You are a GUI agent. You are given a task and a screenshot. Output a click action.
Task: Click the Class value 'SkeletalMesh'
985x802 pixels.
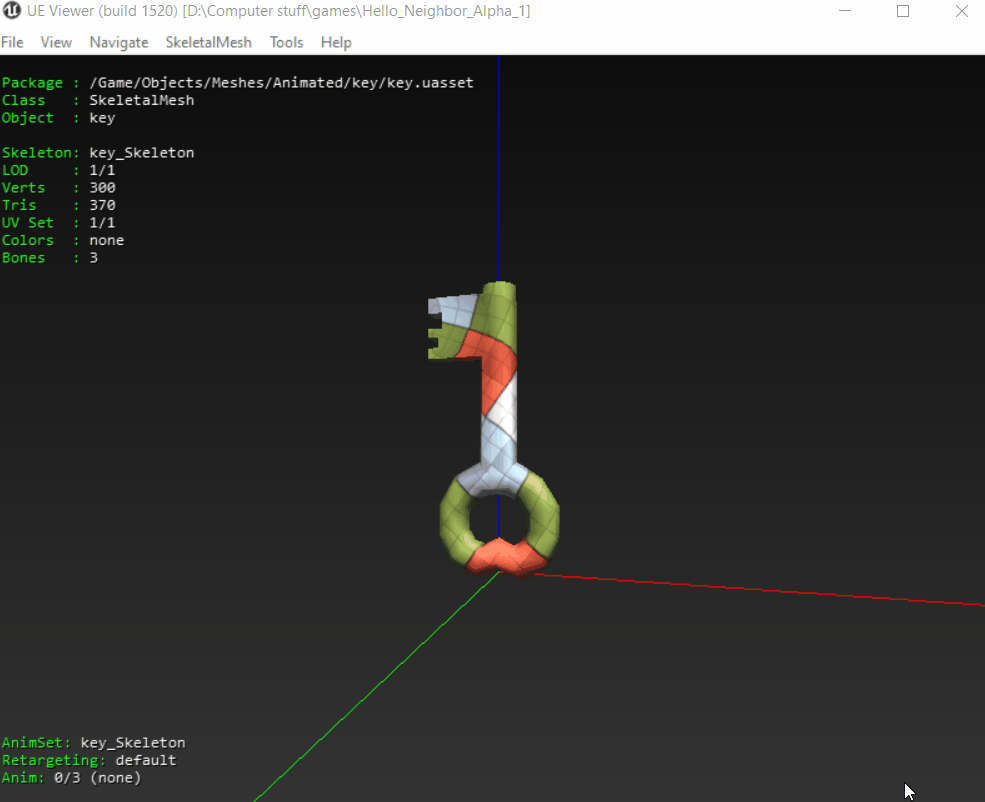tap(142, 100)
